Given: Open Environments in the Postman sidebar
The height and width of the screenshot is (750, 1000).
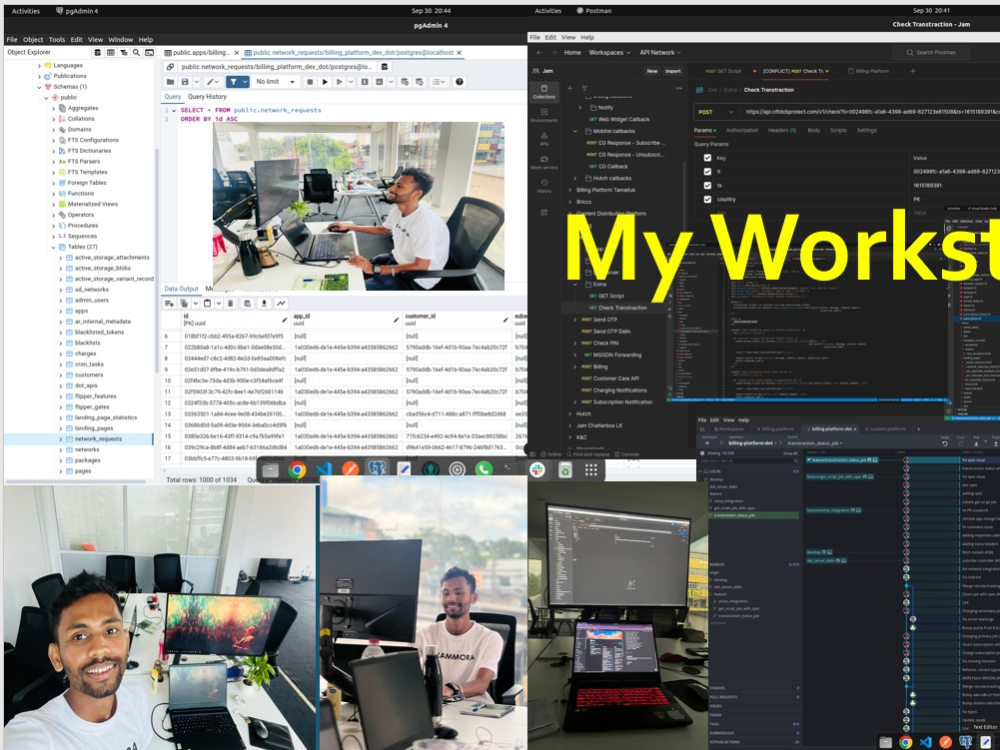Looking at the screenshot, I should (x=544, y=115).
